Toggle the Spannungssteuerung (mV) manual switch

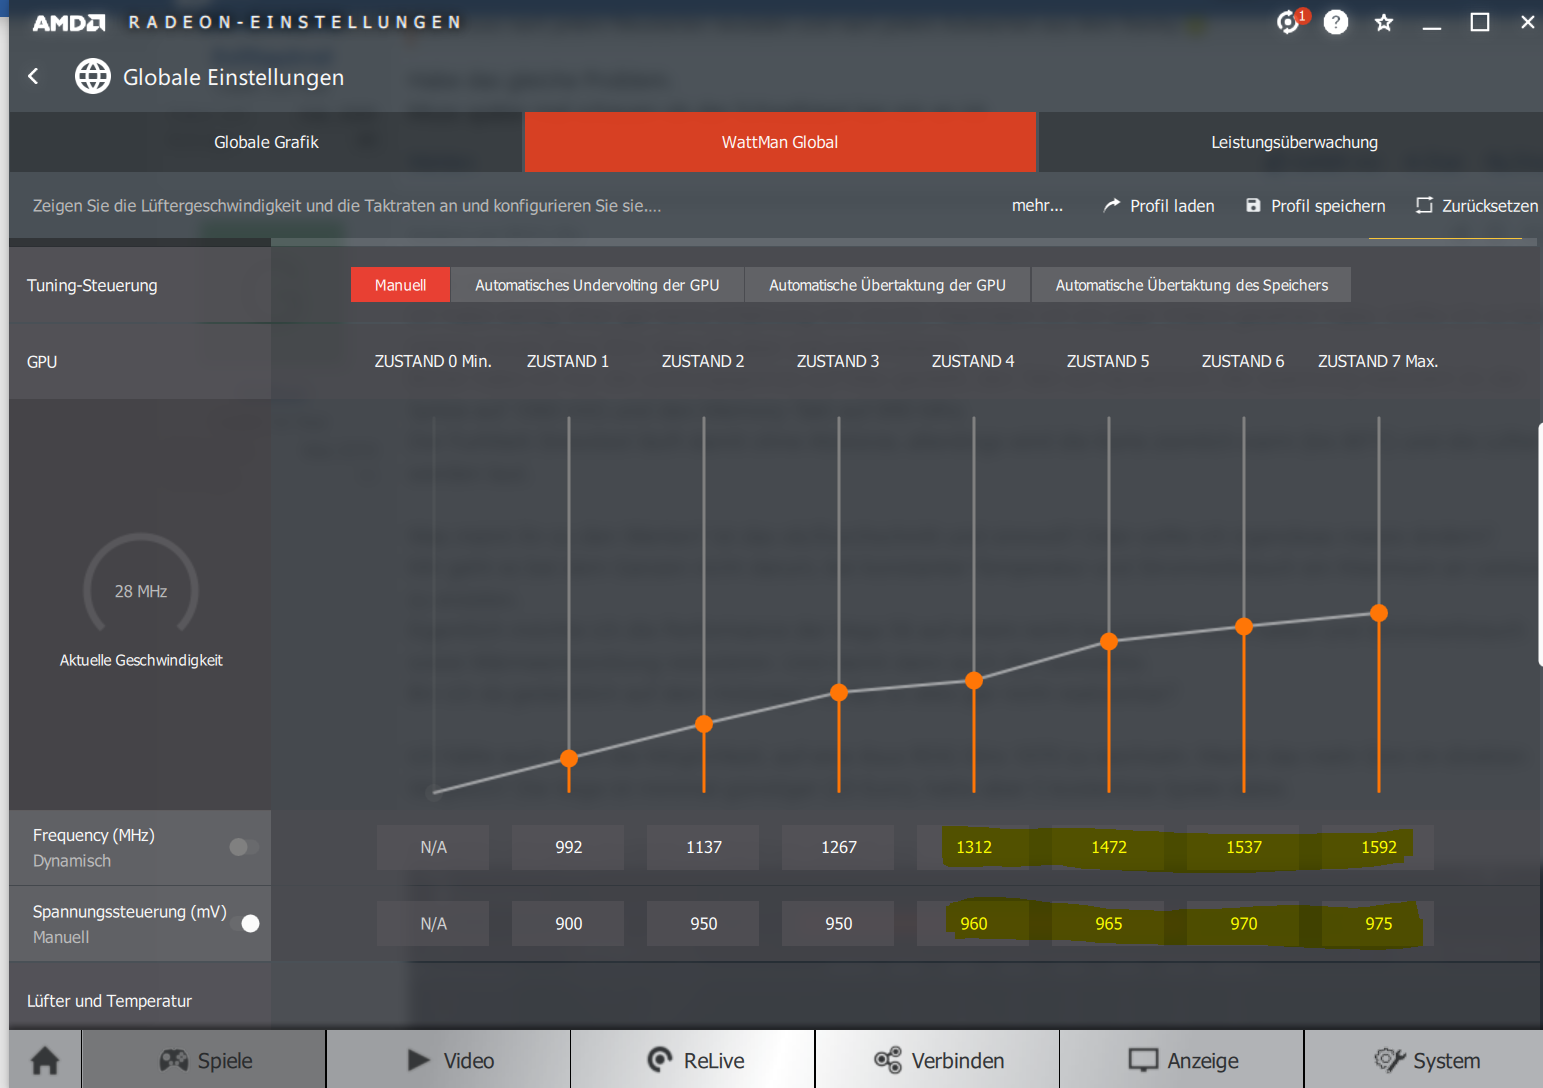point(245,923)
